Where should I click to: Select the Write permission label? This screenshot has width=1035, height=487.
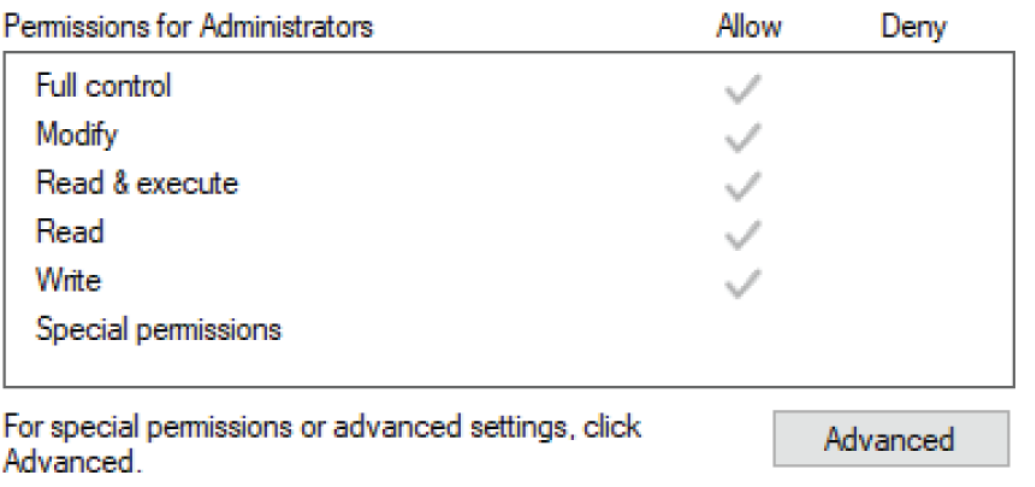click(x=69, y=280)
